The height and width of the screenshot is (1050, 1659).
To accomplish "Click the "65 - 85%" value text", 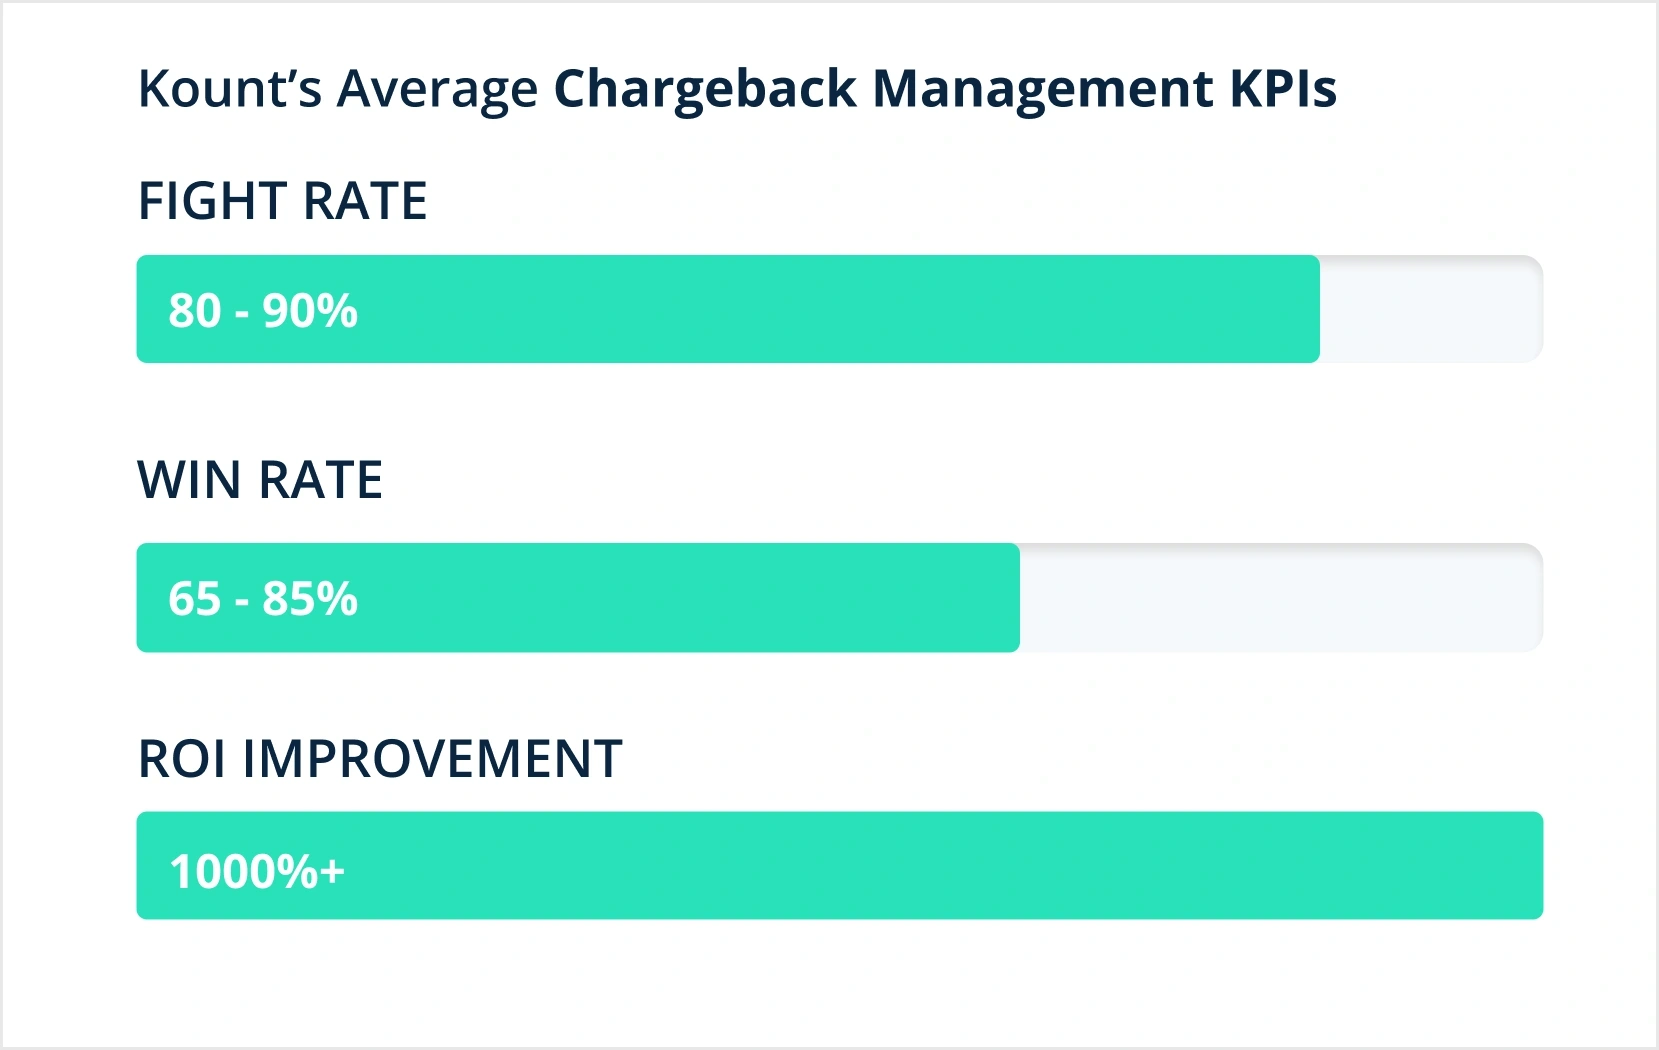I will (x=263, y=599).
